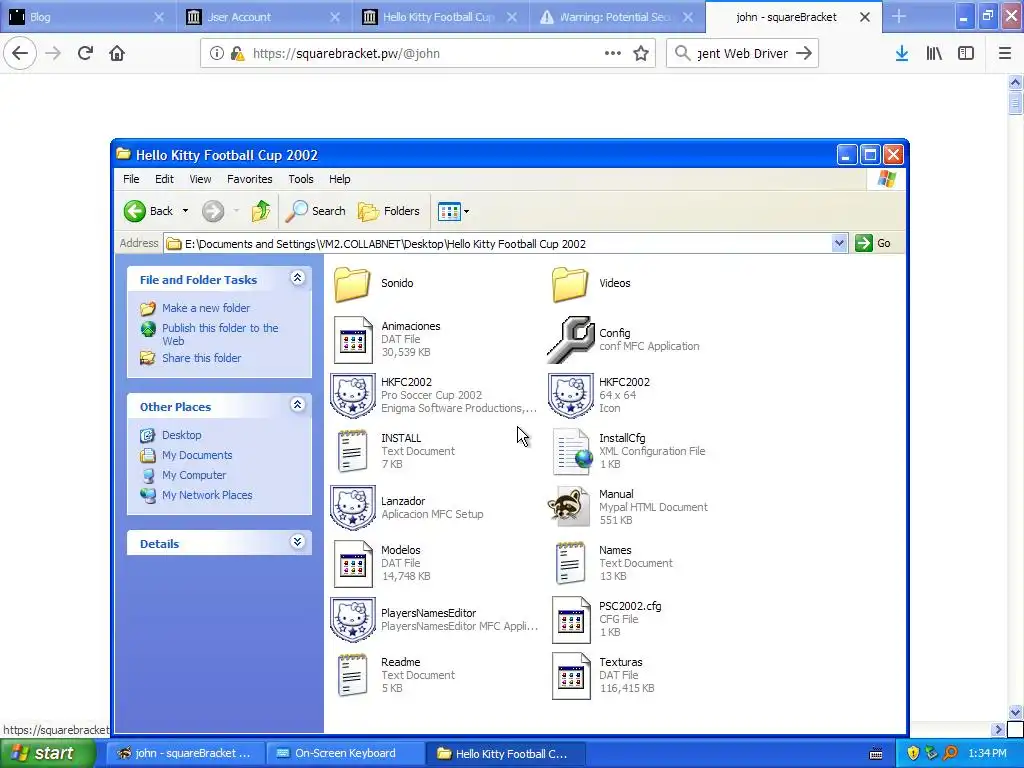Click the Explorer Back arrow icon
This screenshot has width=1024, height=768.
pos(135,211)
